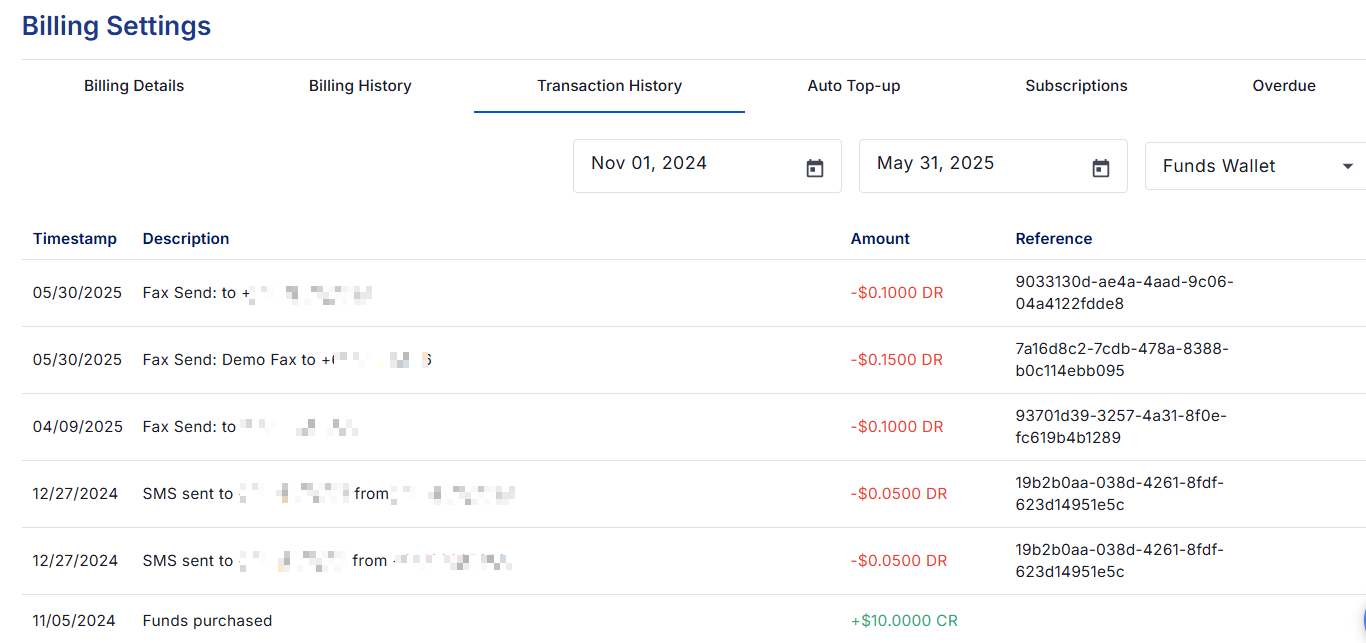Open the Subscriptions tab
Screen dimensions: 1366x643
coord(1076,86)
